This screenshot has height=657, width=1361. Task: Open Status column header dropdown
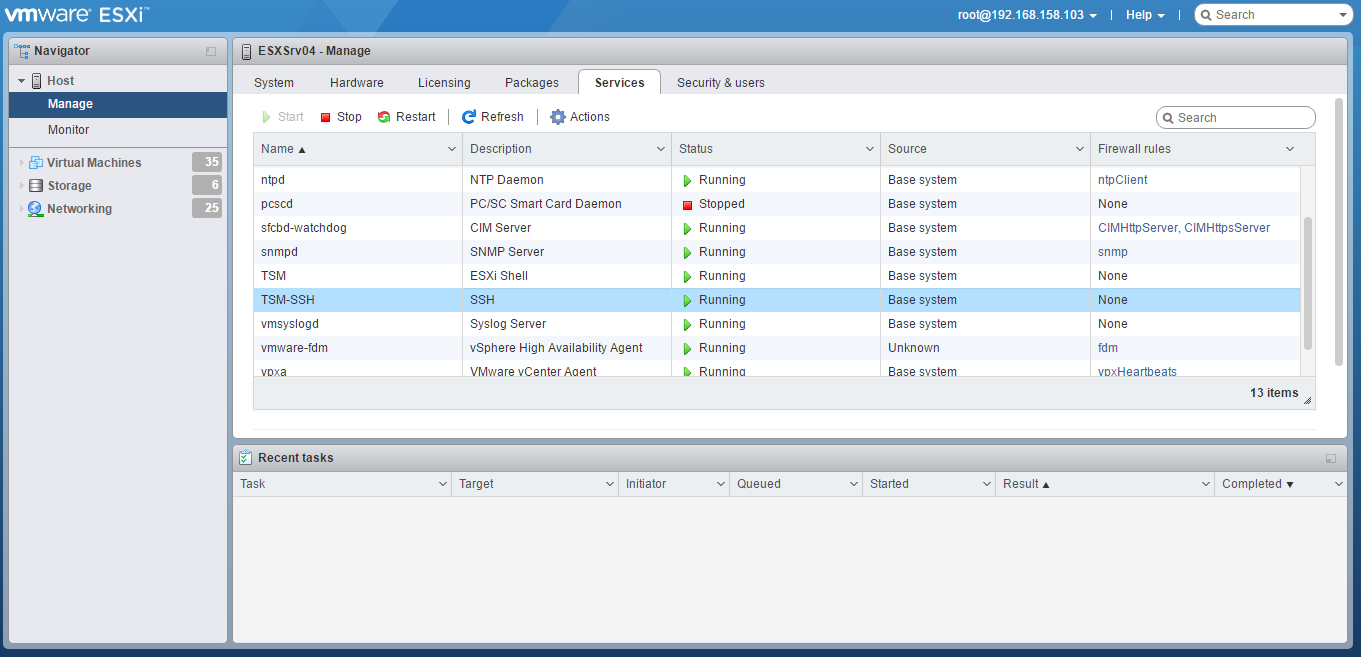869,149
